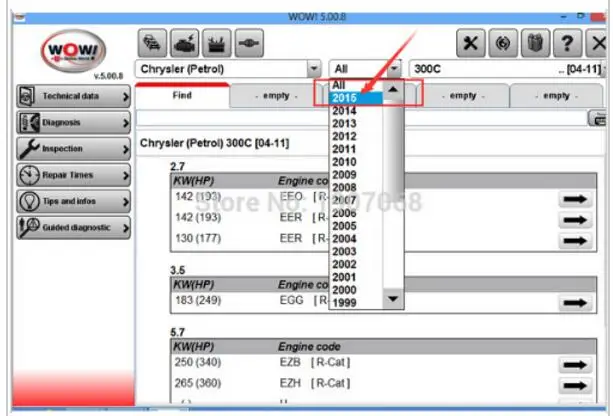Click the tyre wheel toolbar icon
This screenshot has height=416, width=613.
(503, 43)
